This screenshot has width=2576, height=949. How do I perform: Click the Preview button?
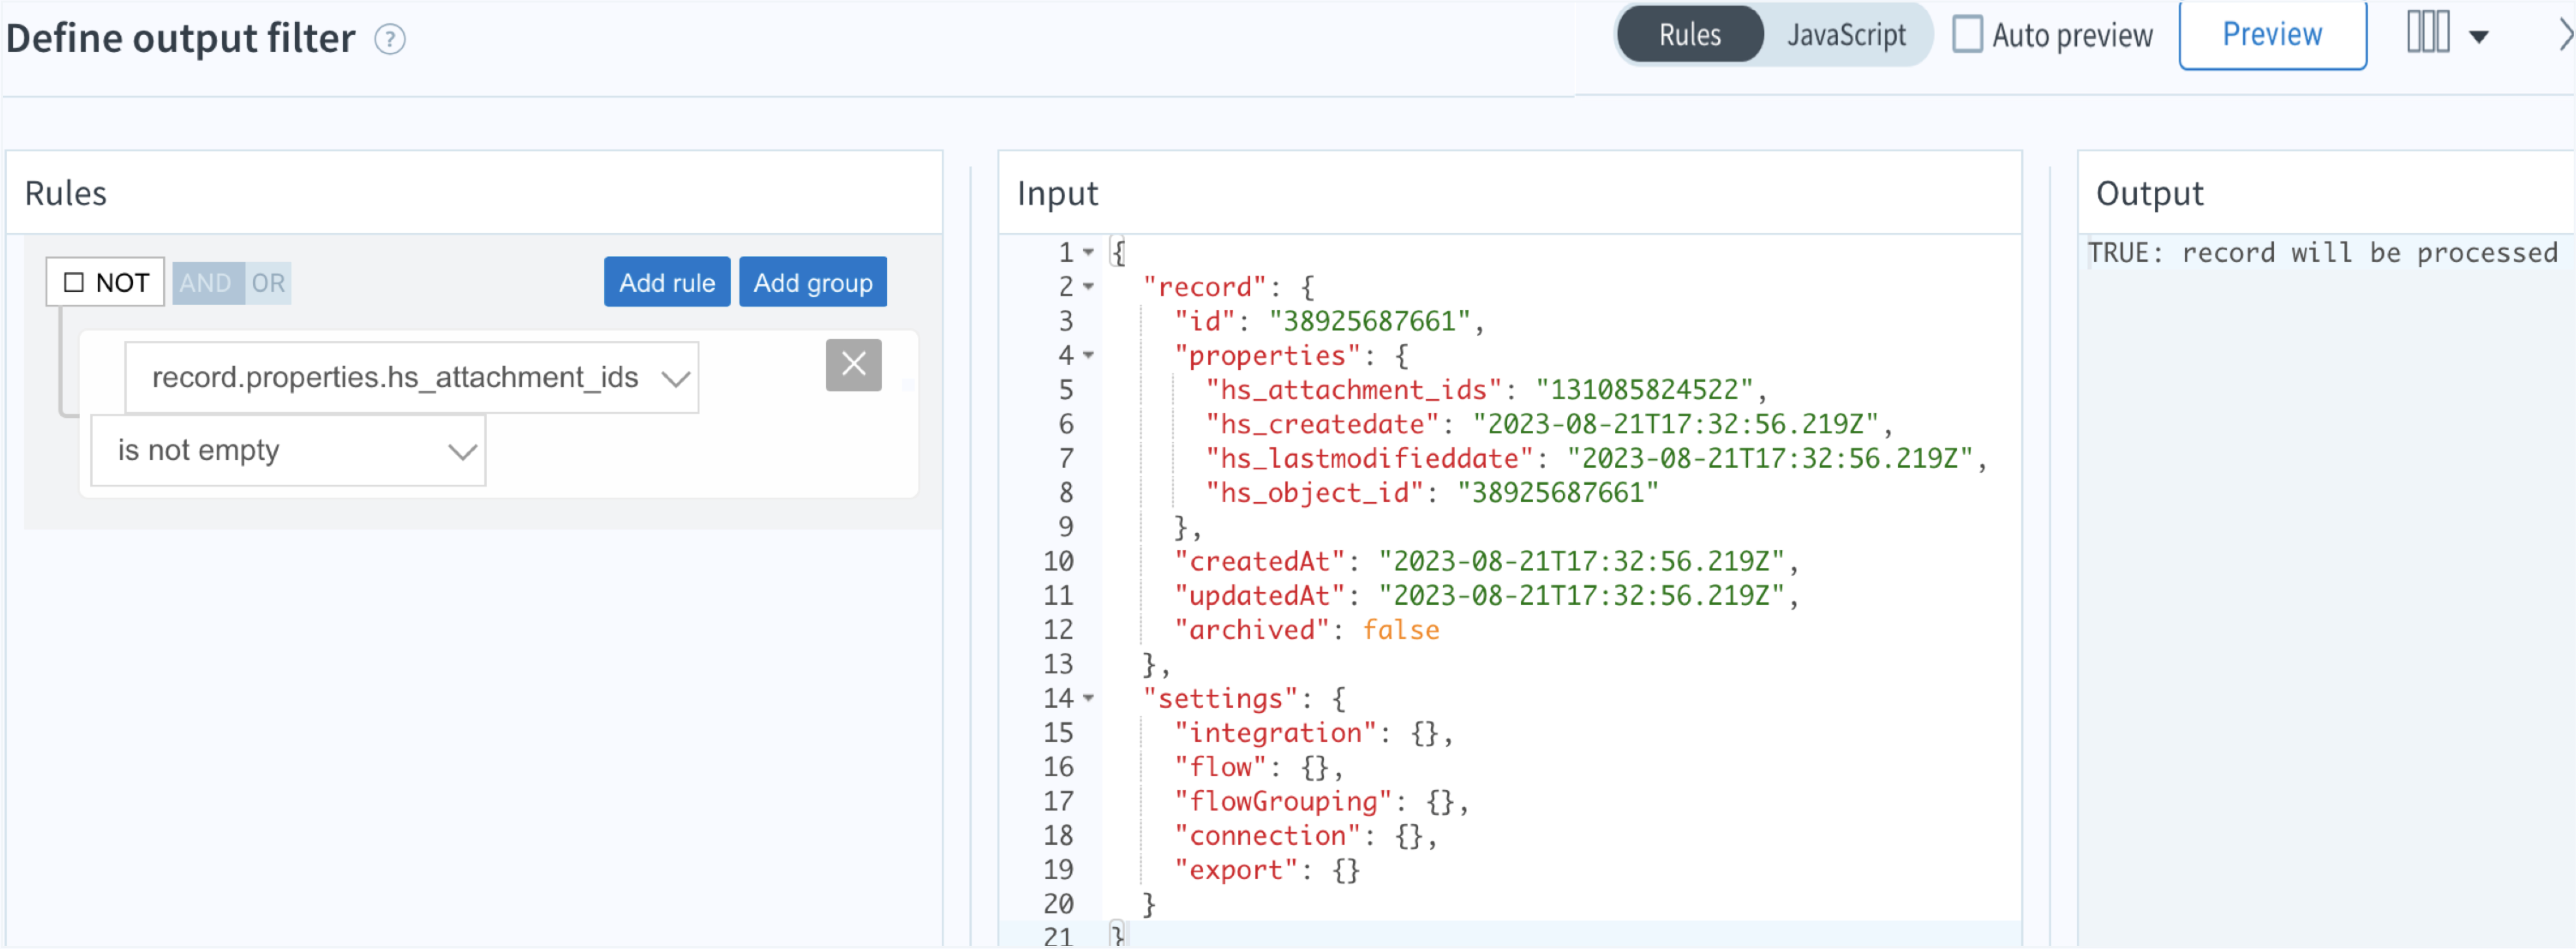coord(2272,35)
